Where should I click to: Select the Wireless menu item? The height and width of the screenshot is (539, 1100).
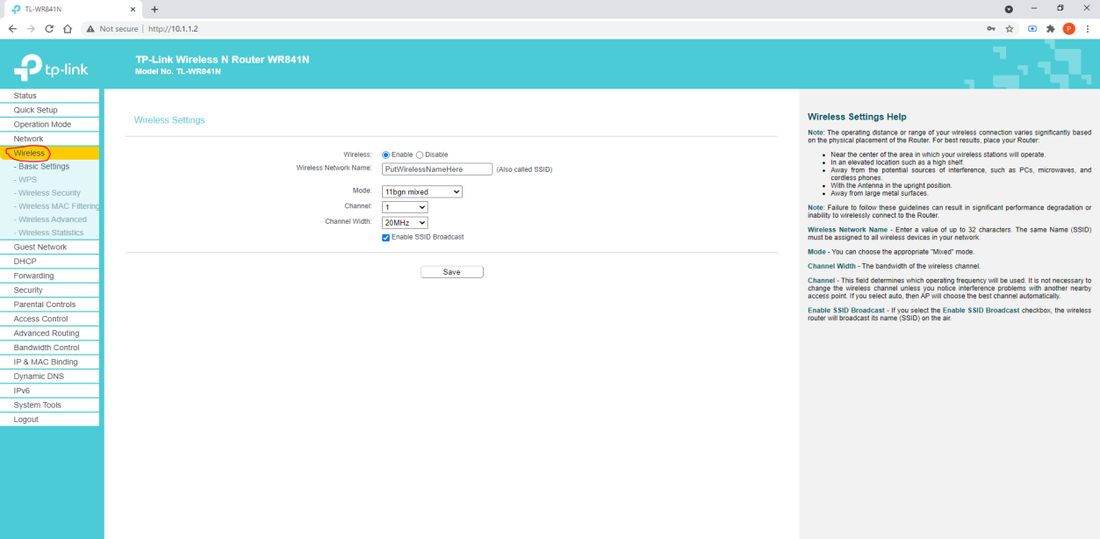49,153
